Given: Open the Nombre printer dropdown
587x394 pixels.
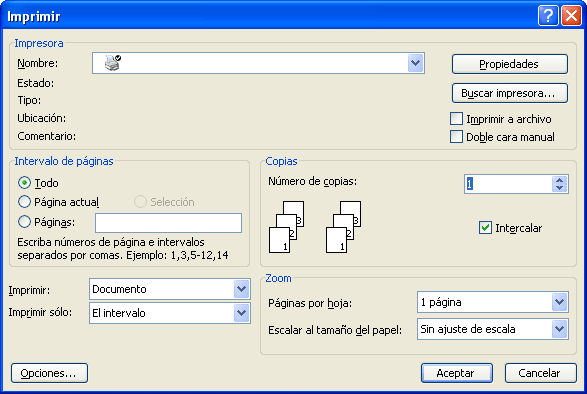Looking at the screenshot, I should 416,63.
